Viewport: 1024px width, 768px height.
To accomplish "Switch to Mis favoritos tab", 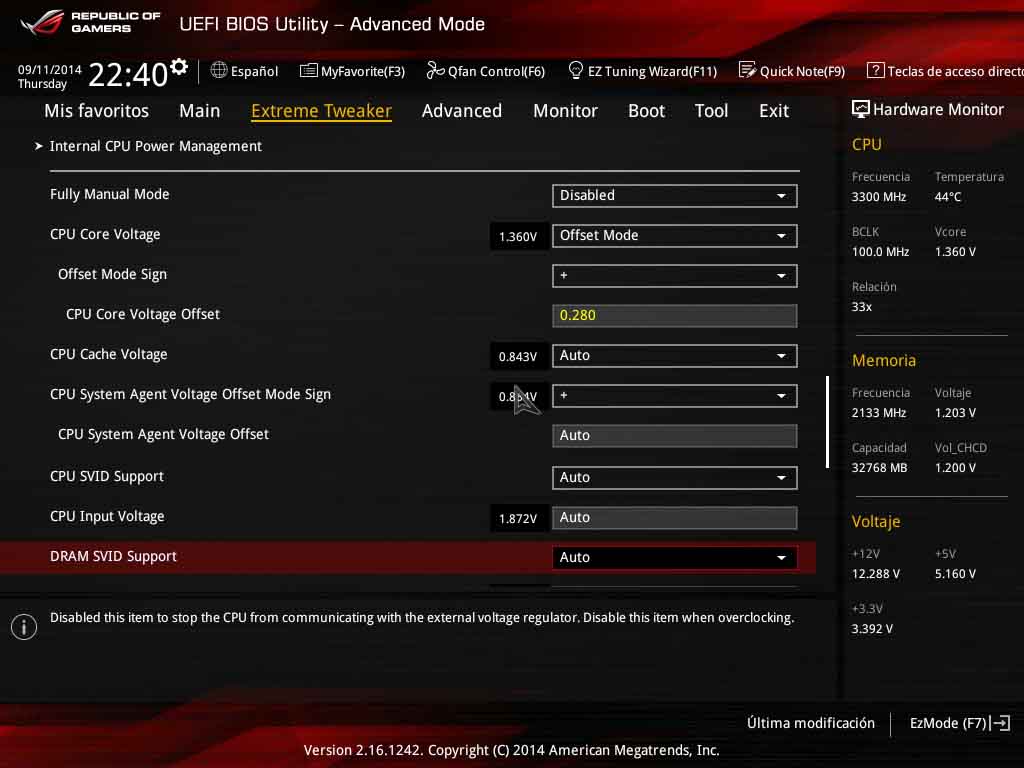I will tap(97, 110).
